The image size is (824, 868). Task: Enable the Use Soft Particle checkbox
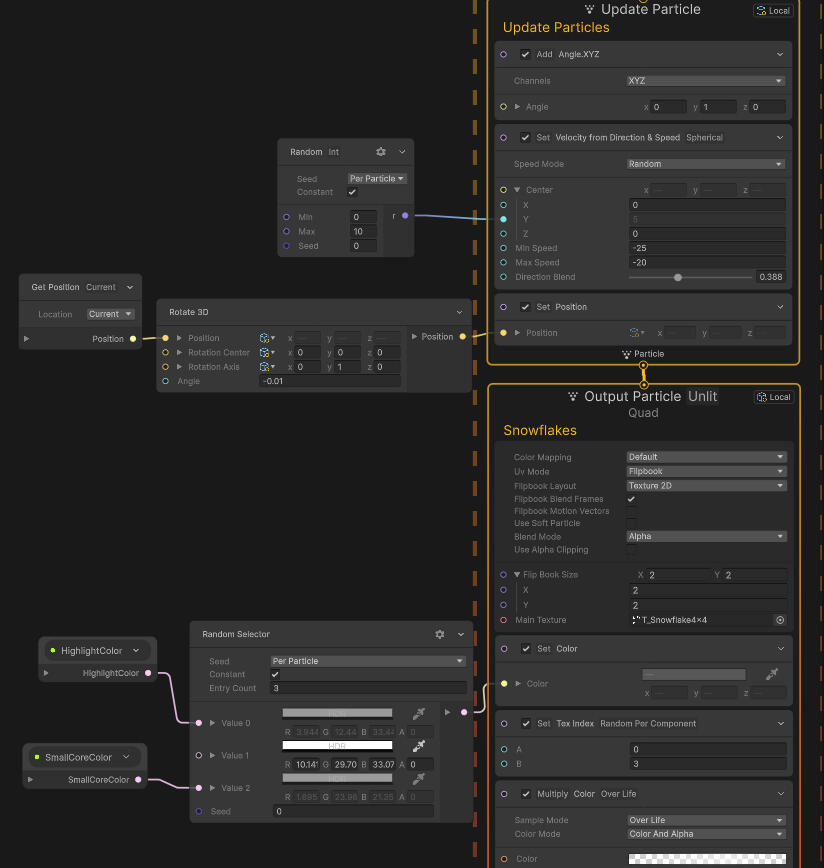click(x=631, y=524)
